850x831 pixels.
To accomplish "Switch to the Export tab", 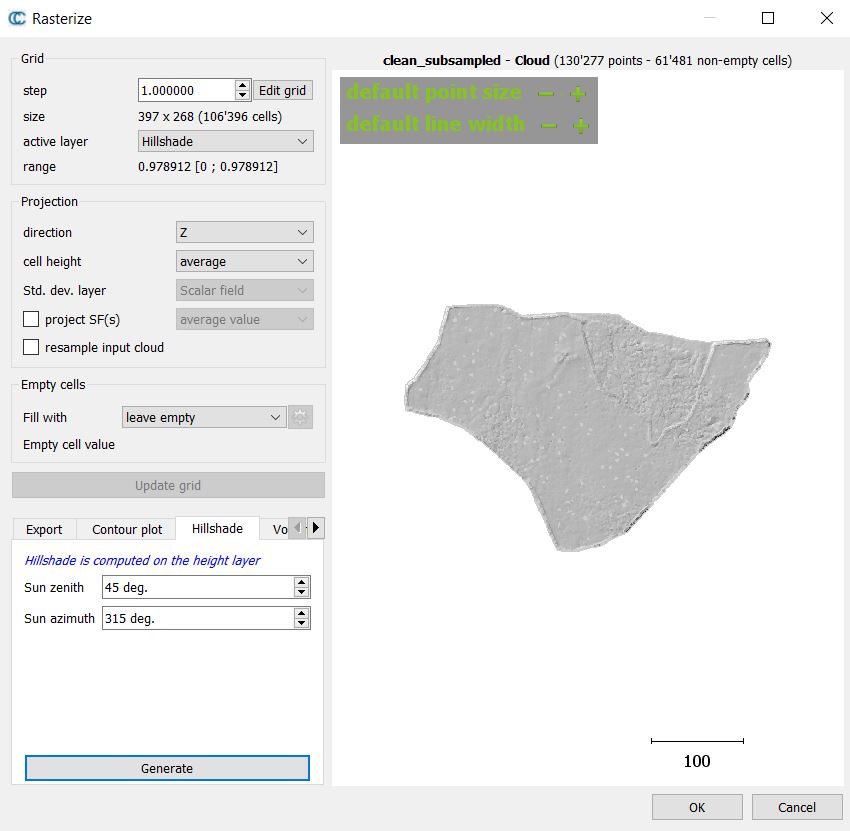I will (x=44, y=529).
